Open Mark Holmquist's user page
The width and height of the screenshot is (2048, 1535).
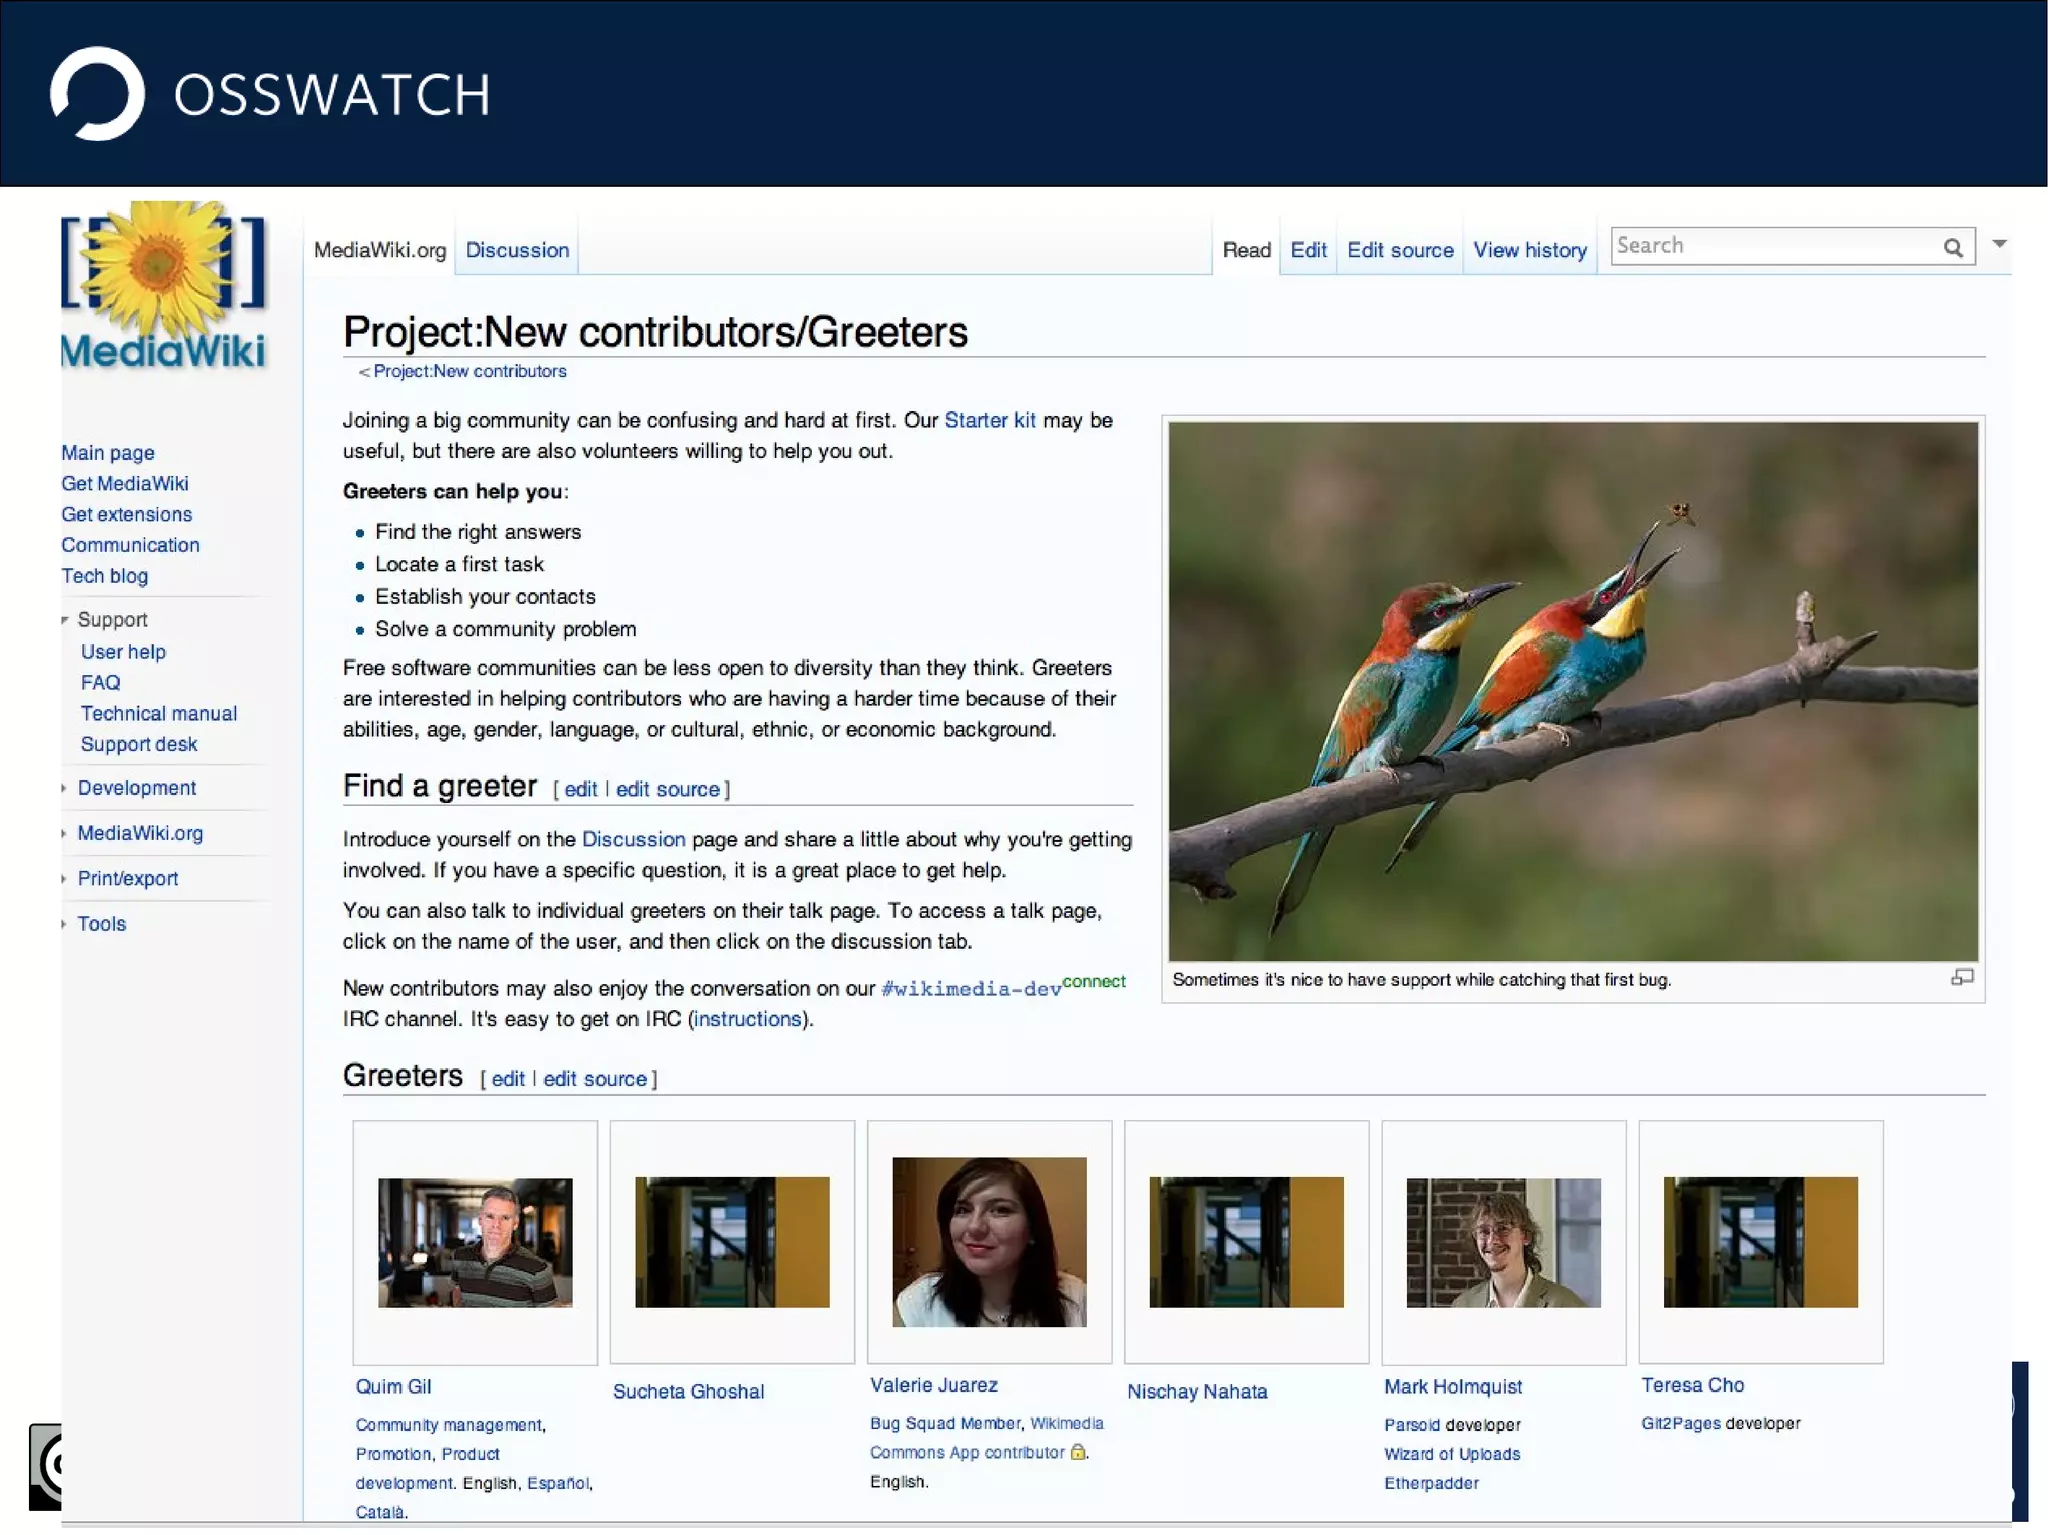coord(1453,1387)
